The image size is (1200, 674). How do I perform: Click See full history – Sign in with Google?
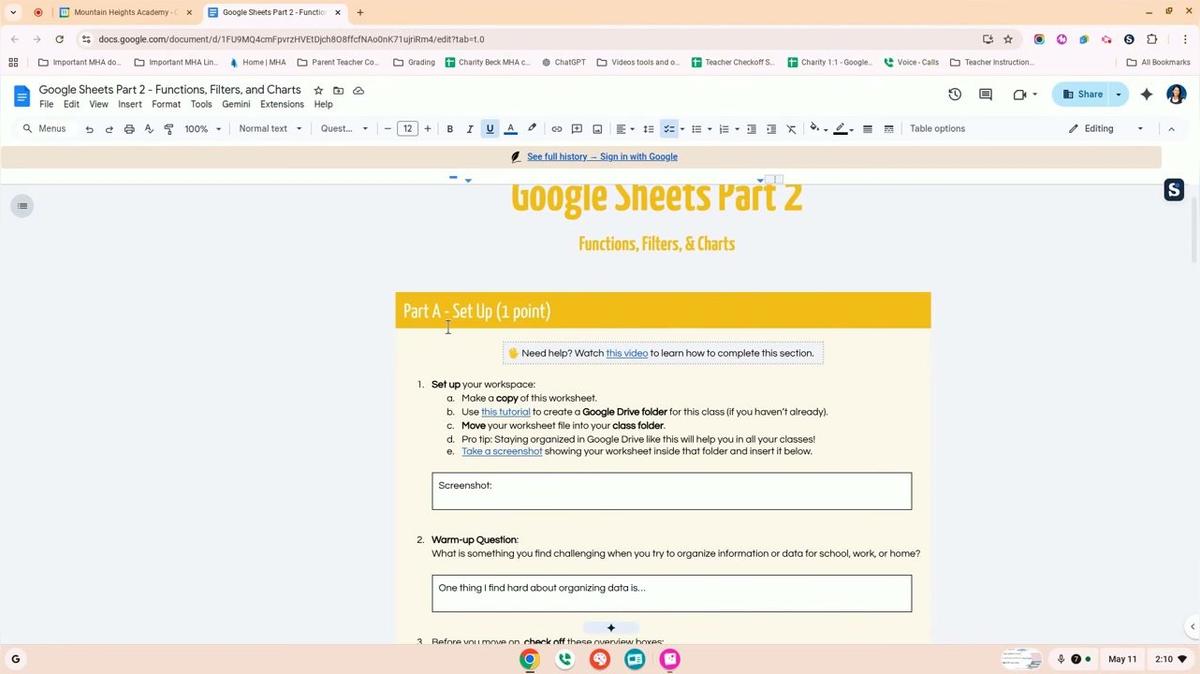click(602, 157)
